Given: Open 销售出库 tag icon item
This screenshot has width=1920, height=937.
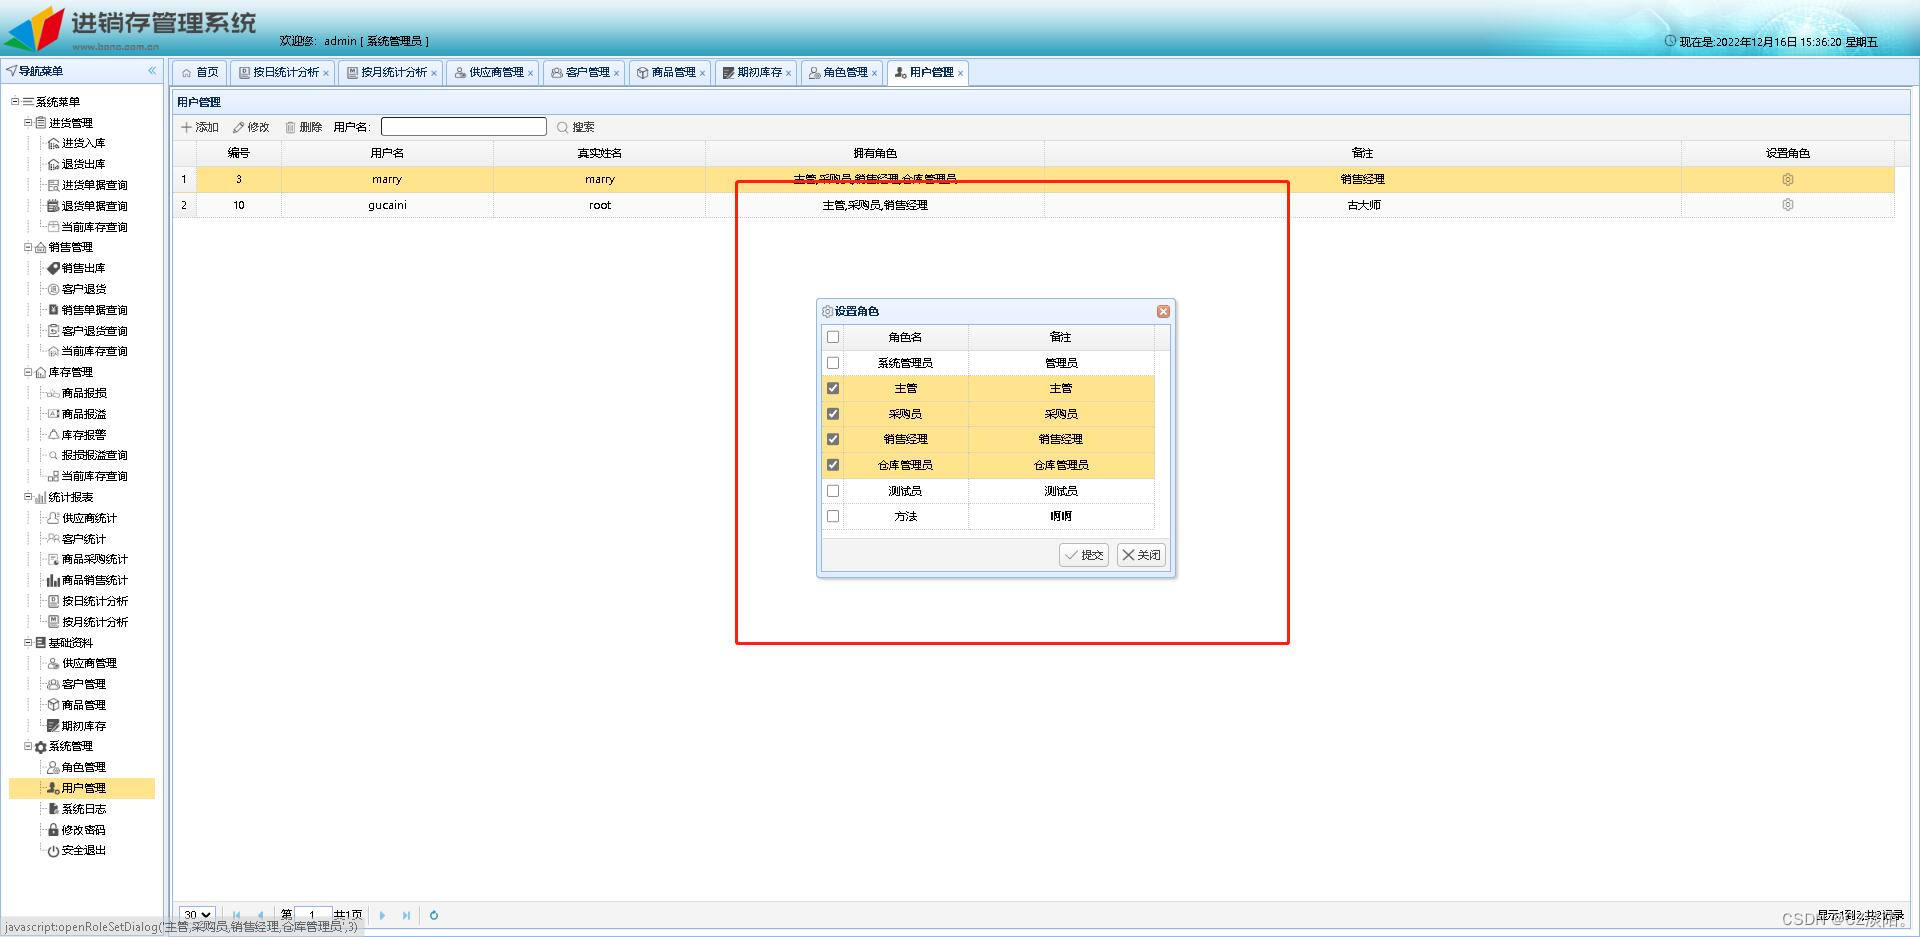Looking at the screenshot, I should (83, 268).
